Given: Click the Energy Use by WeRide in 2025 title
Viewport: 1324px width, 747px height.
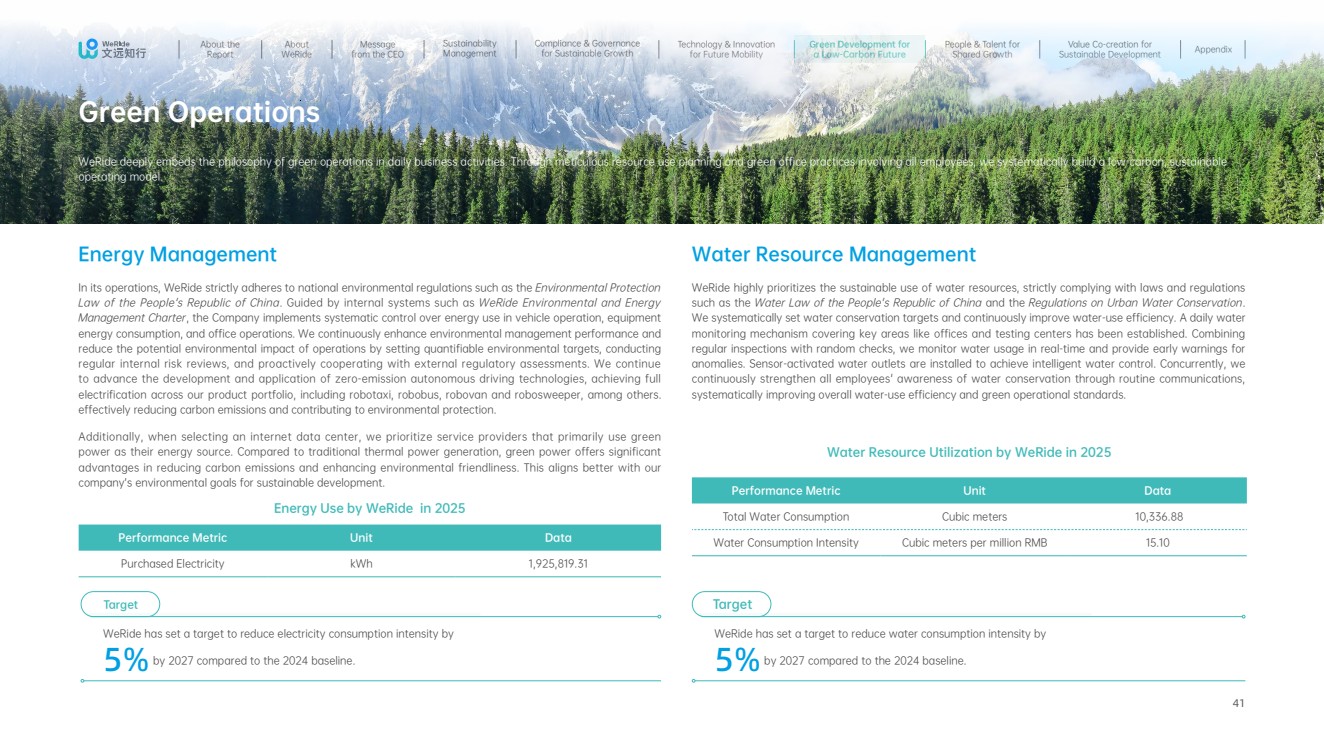Looking at the screenshot, I should (x=370, y=508).
